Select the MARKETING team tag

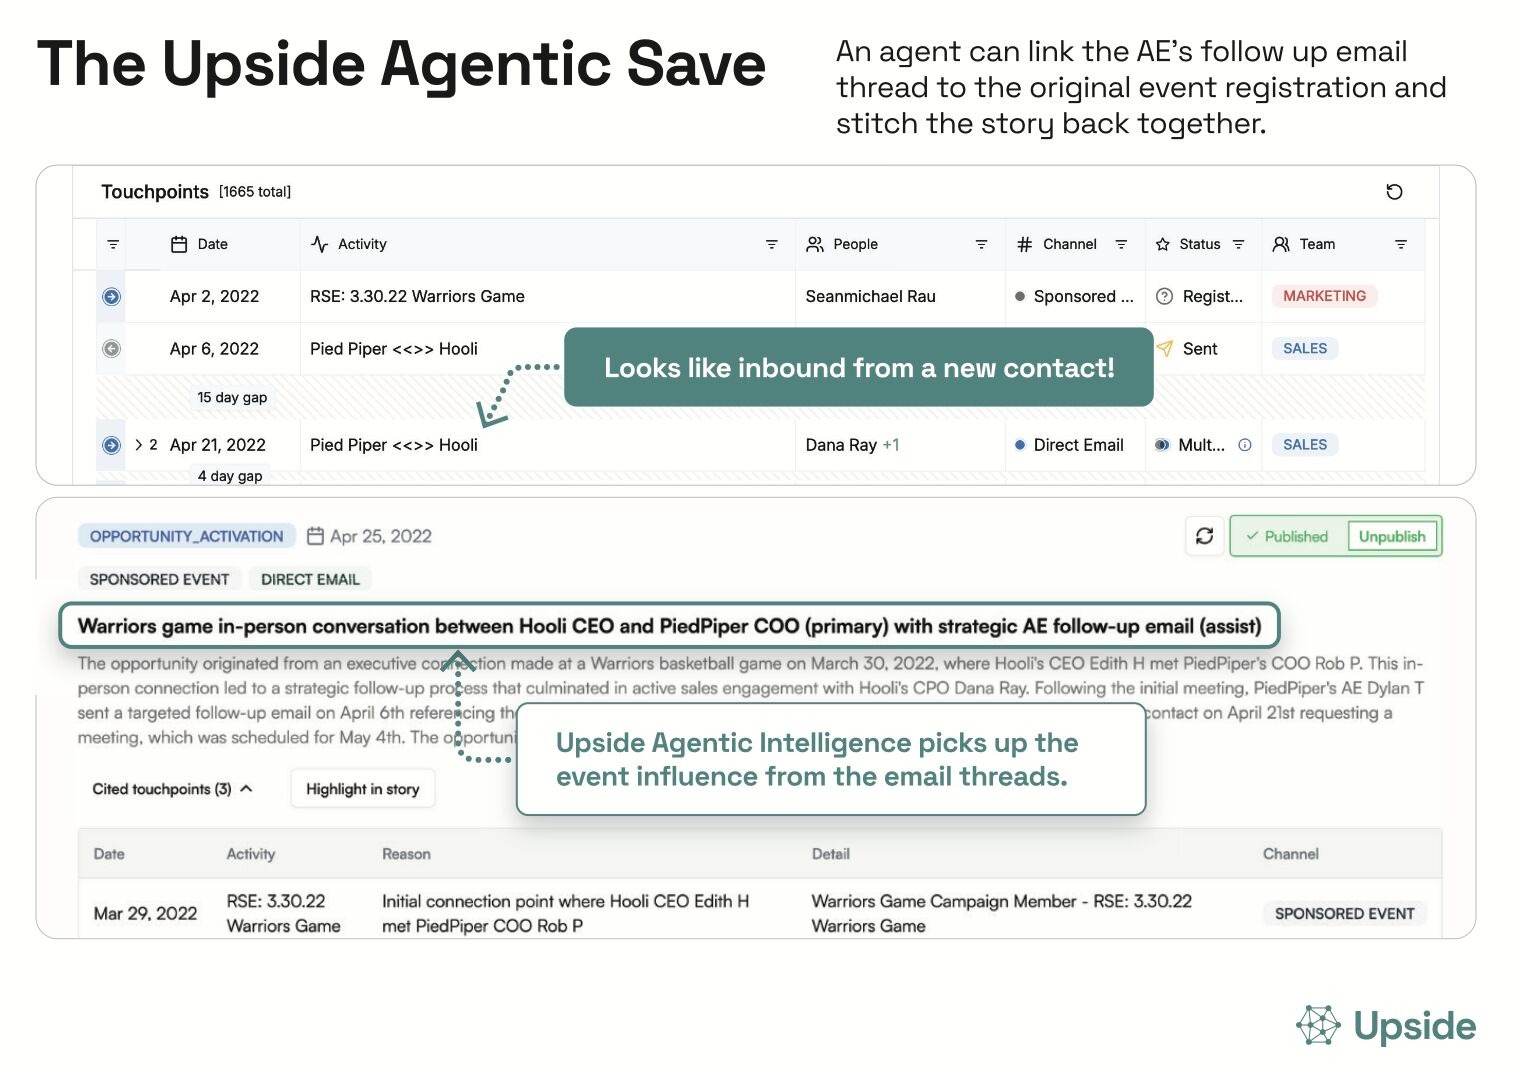point(1324,296)
